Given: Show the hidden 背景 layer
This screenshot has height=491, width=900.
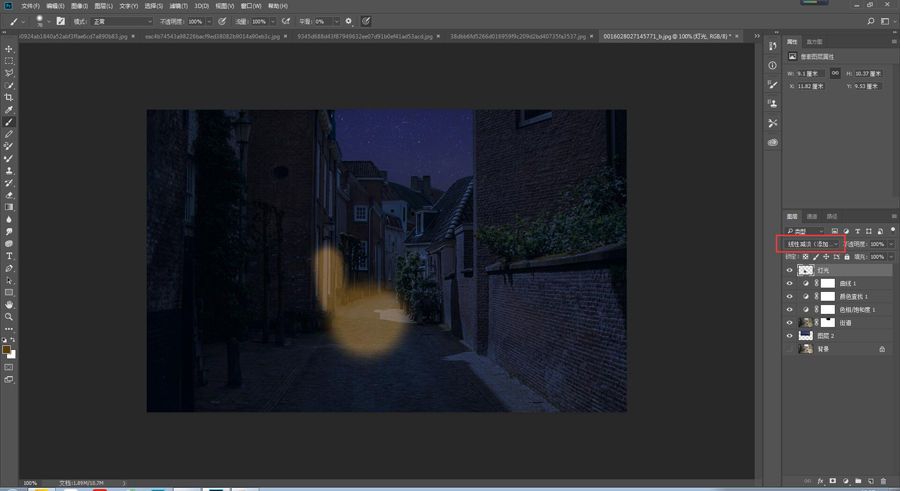Looking at the screenshot, I should pyautogui.click(x=789, y=349).
